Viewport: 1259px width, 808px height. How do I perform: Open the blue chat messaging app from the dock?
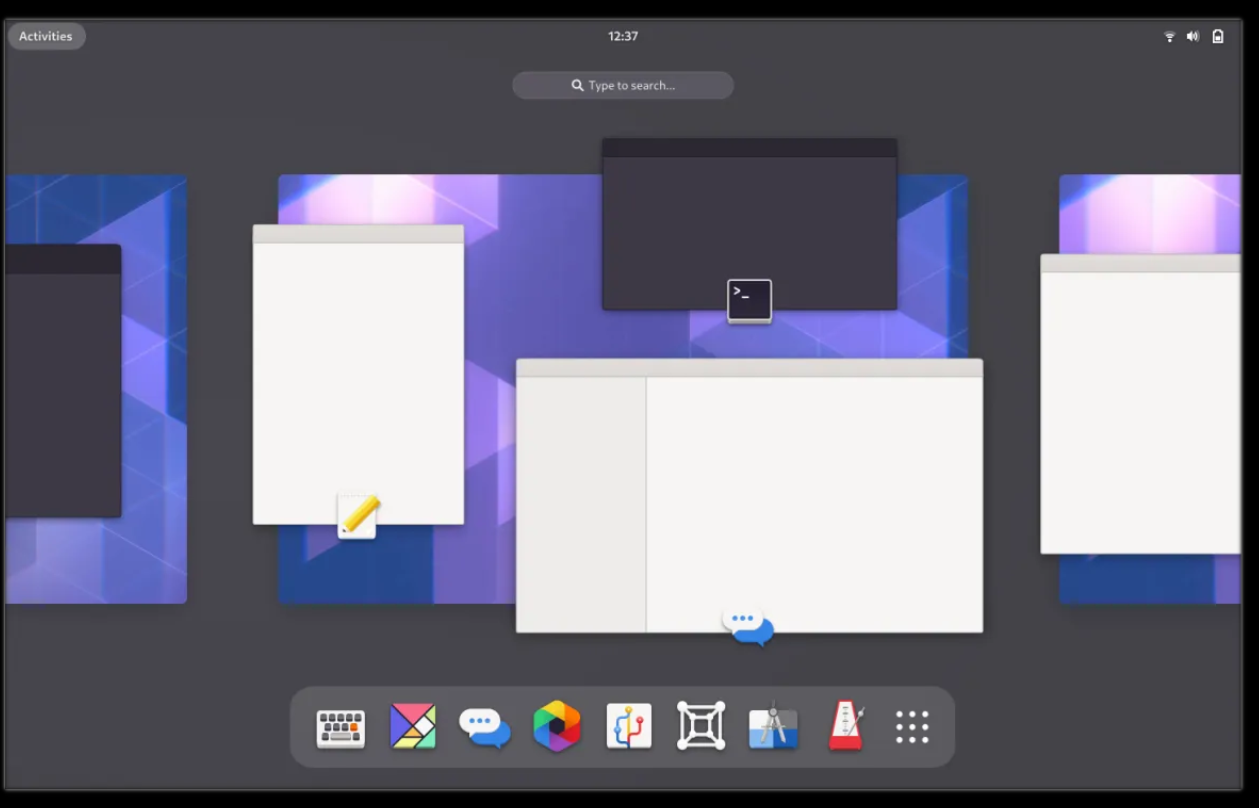tap(484, 726)
